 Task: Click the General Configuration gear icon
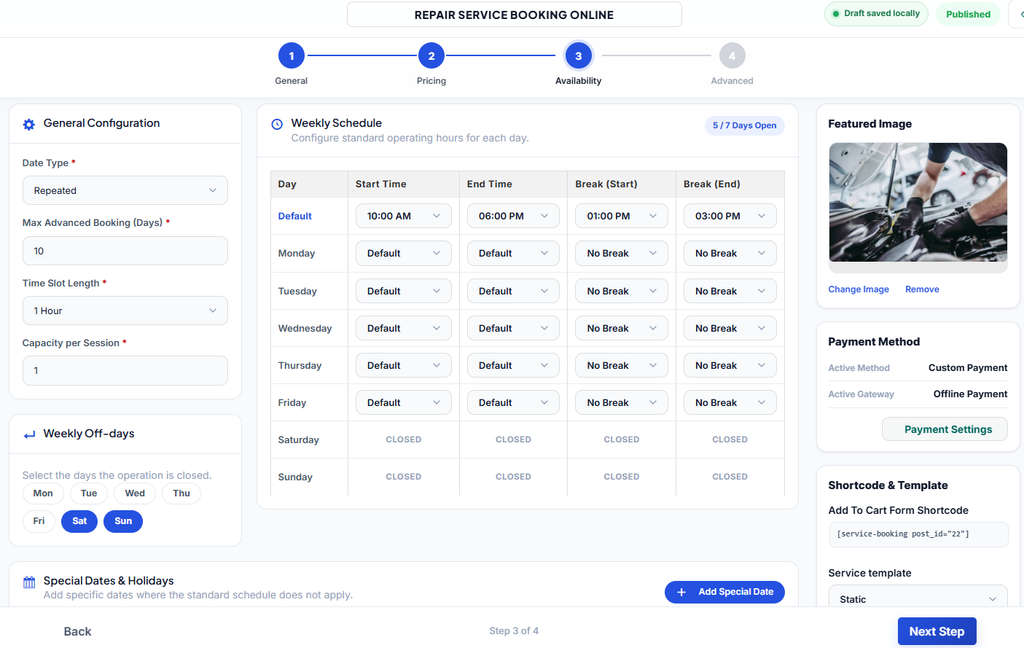point(29,124)
